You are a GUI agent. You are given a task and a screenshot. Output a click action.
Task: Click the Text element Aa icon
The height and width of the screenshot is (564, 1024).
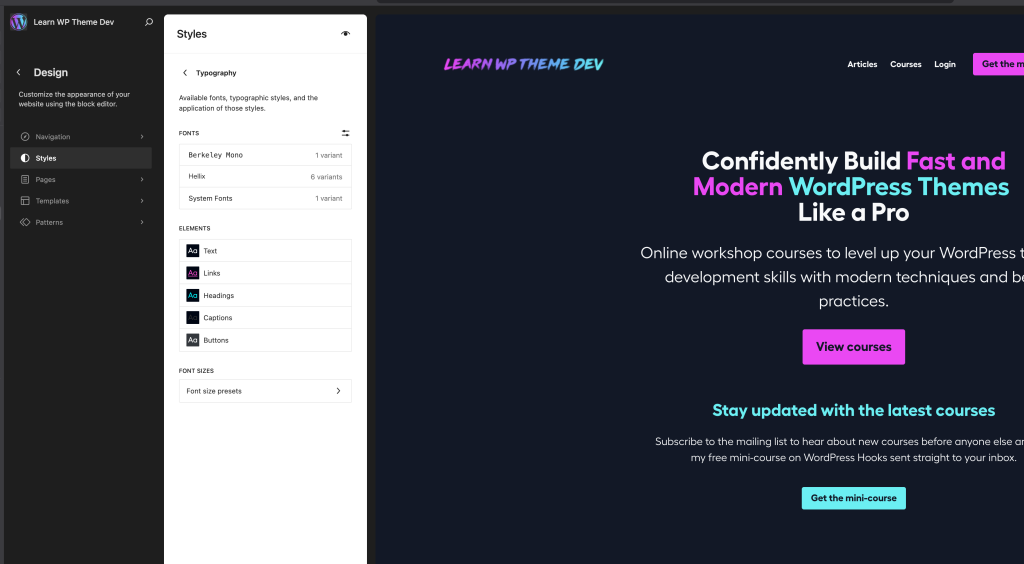point(193,251)
